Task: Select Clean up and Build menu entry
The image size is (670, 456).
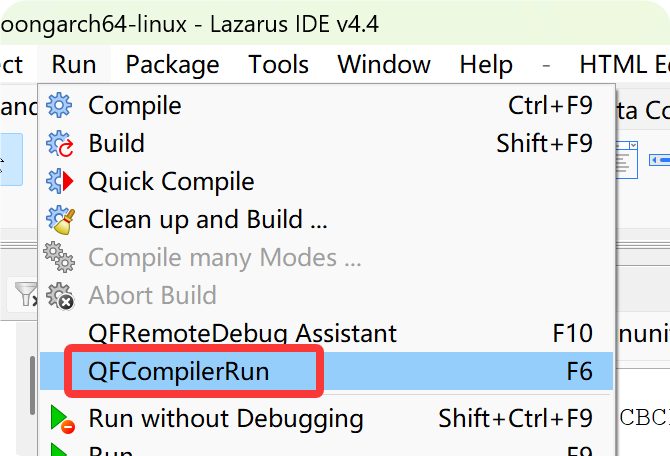Action: point(208,220)
